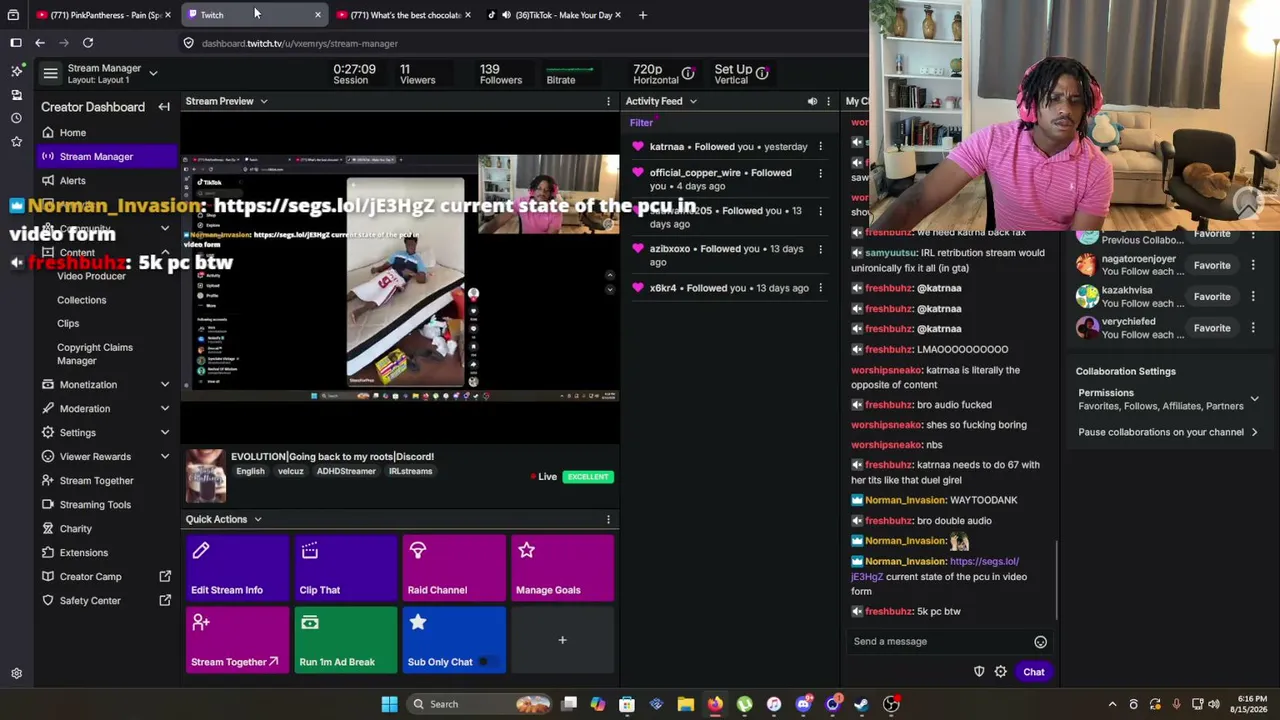1280x720 pixels.
Task: Open the Filter link in Activity Feed
Action: tap(641, 123)
